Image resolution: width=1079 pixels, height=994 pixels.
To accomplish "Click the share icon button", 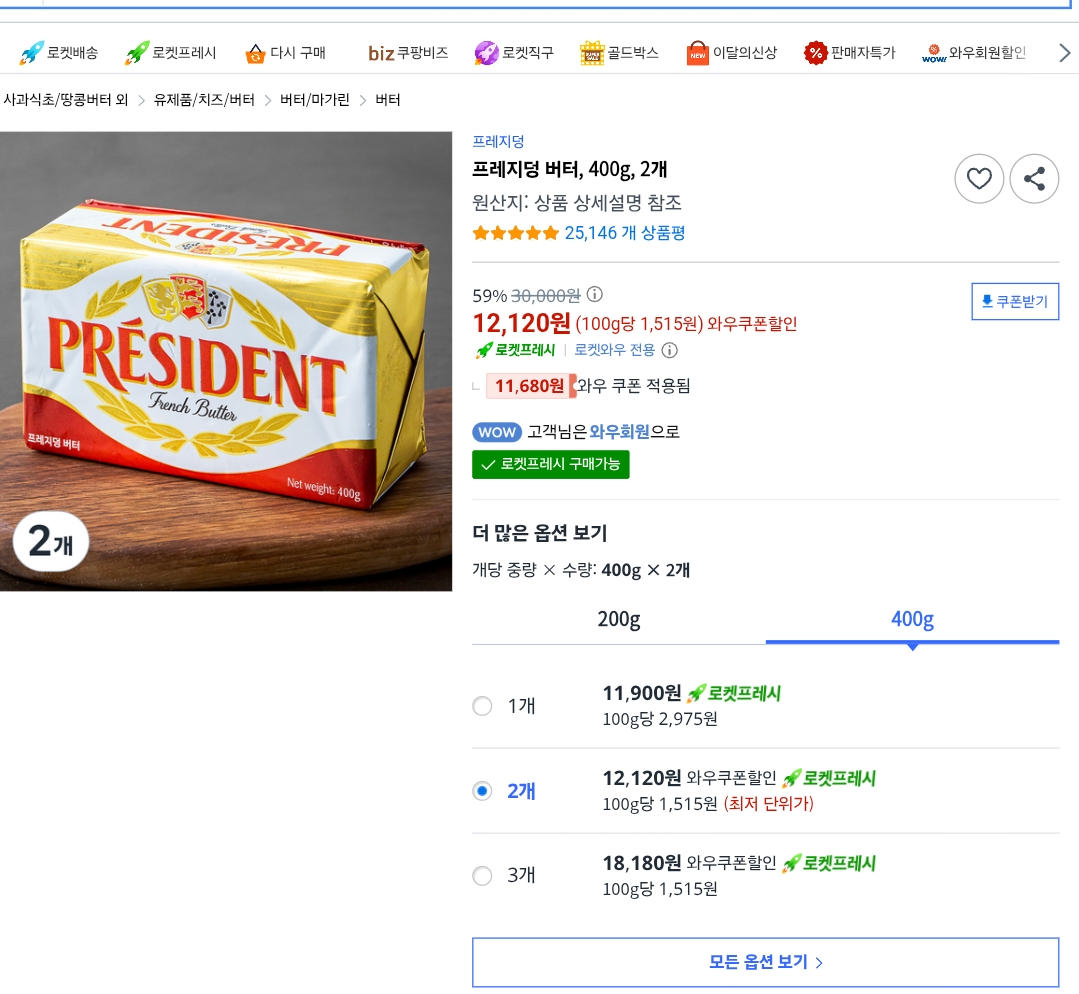I will (1034, 180).
